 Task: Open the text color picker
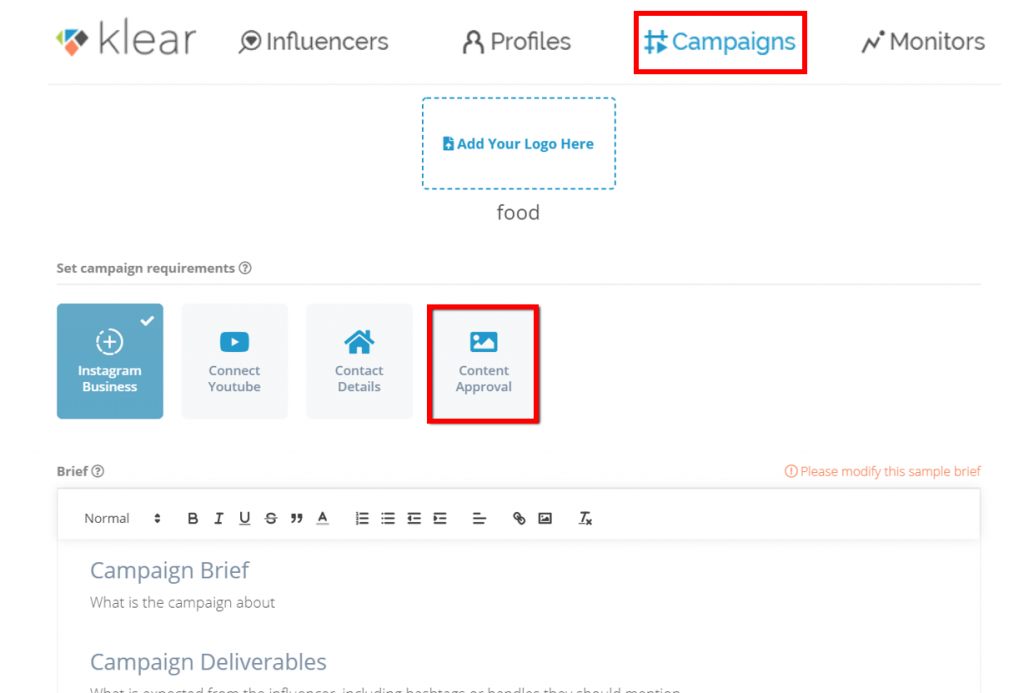[323, 518]
